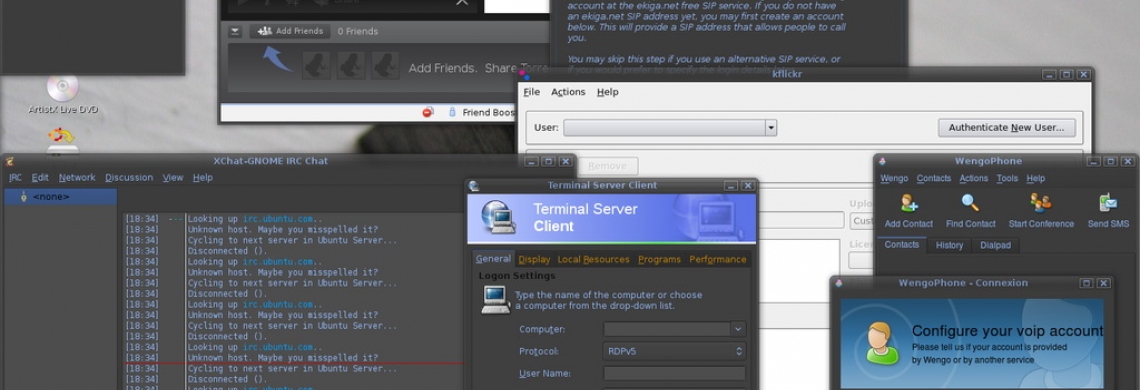Open the IRC menu in XChat
The image size is (1140, 390).
point(15,178)
